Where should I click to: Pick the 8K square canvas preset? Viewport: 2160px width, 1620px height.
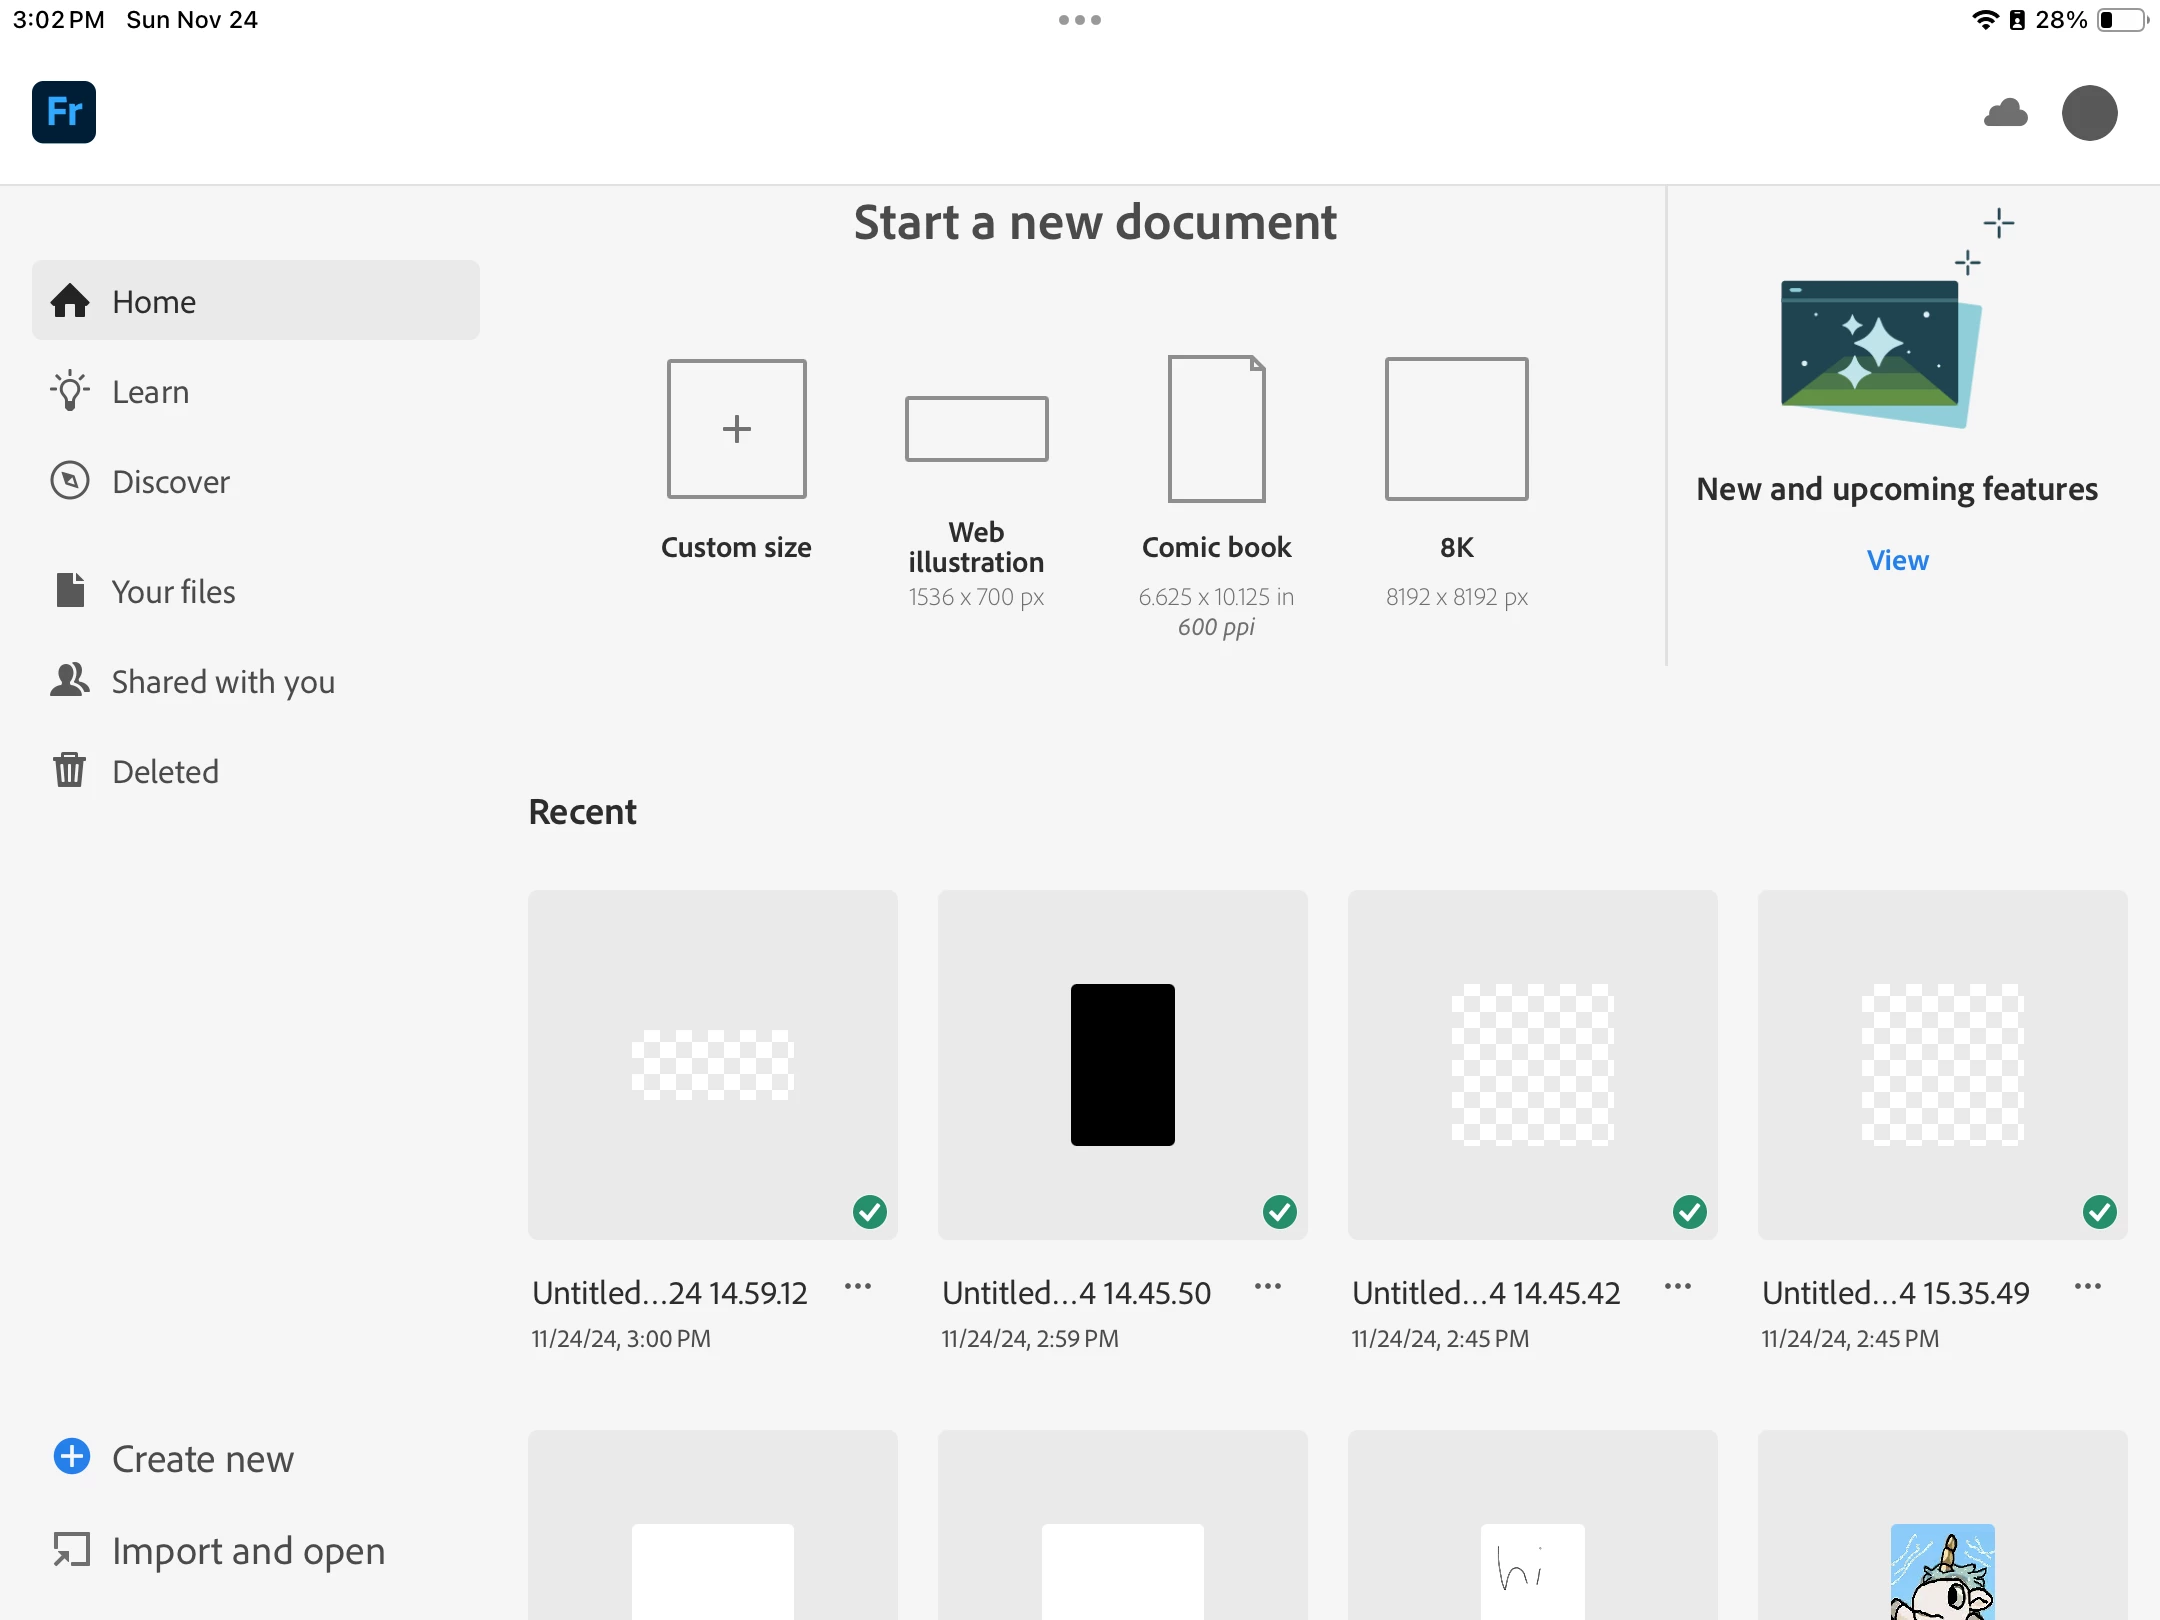coord(1456,429)
